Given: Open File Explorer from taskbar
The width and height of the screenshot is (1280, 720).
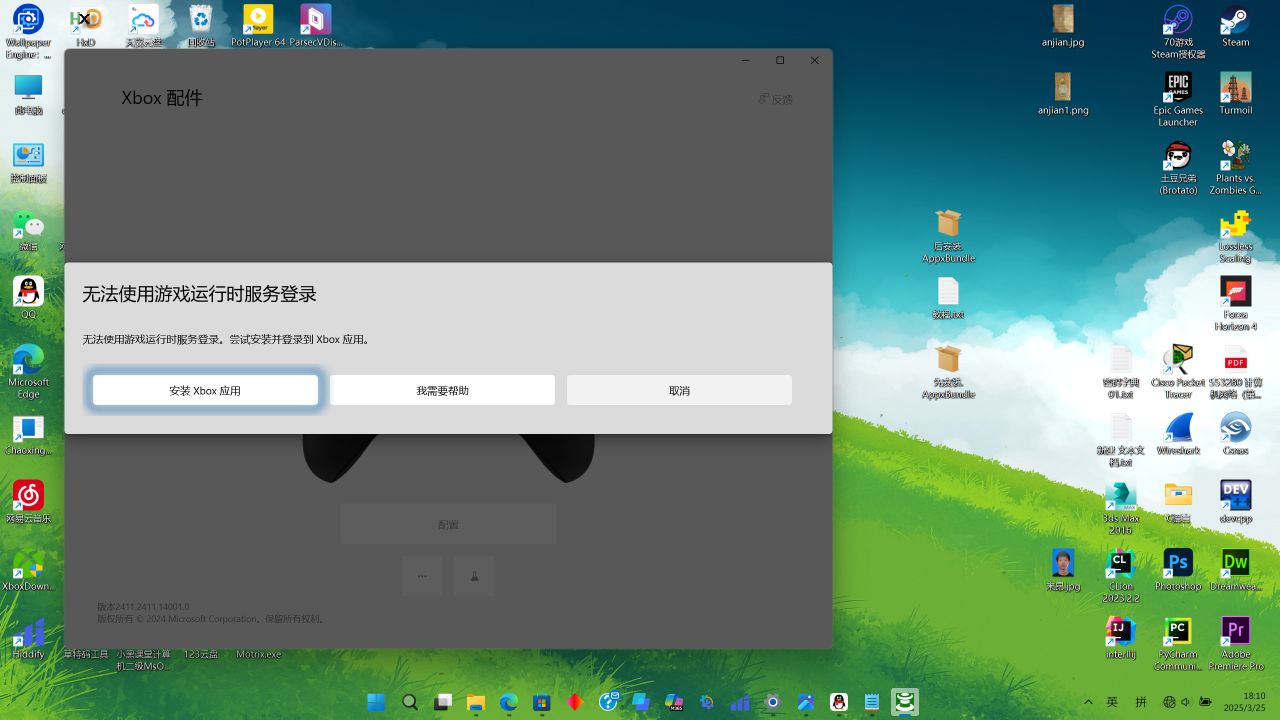Looking at the screenshot, I should pyautogui.click(x=475, y=703).
